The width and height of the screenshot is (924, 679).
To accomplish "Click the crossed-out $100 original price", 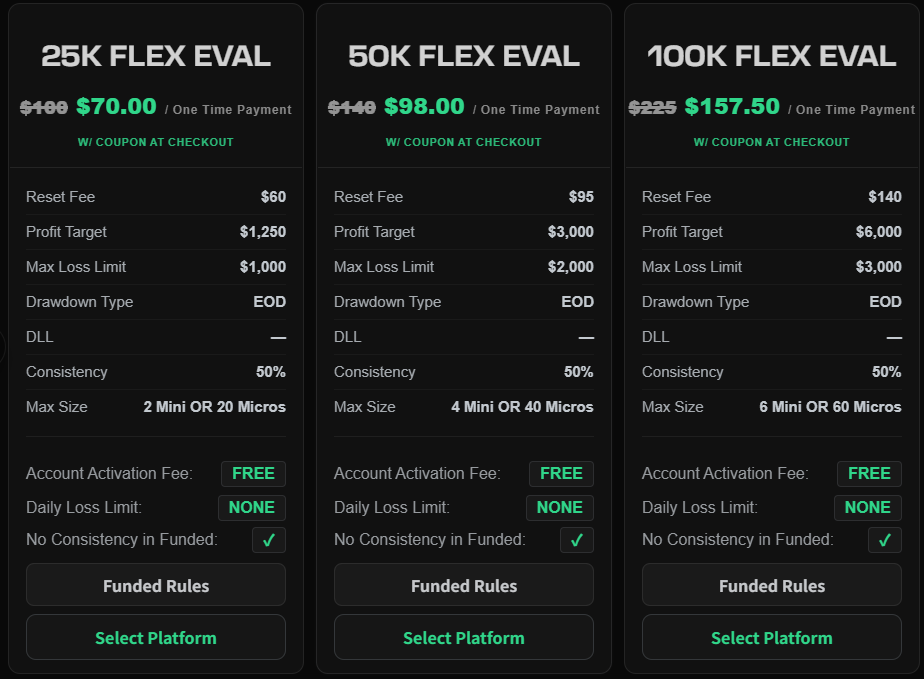I will pyautogui.click(x=44, y=108).
